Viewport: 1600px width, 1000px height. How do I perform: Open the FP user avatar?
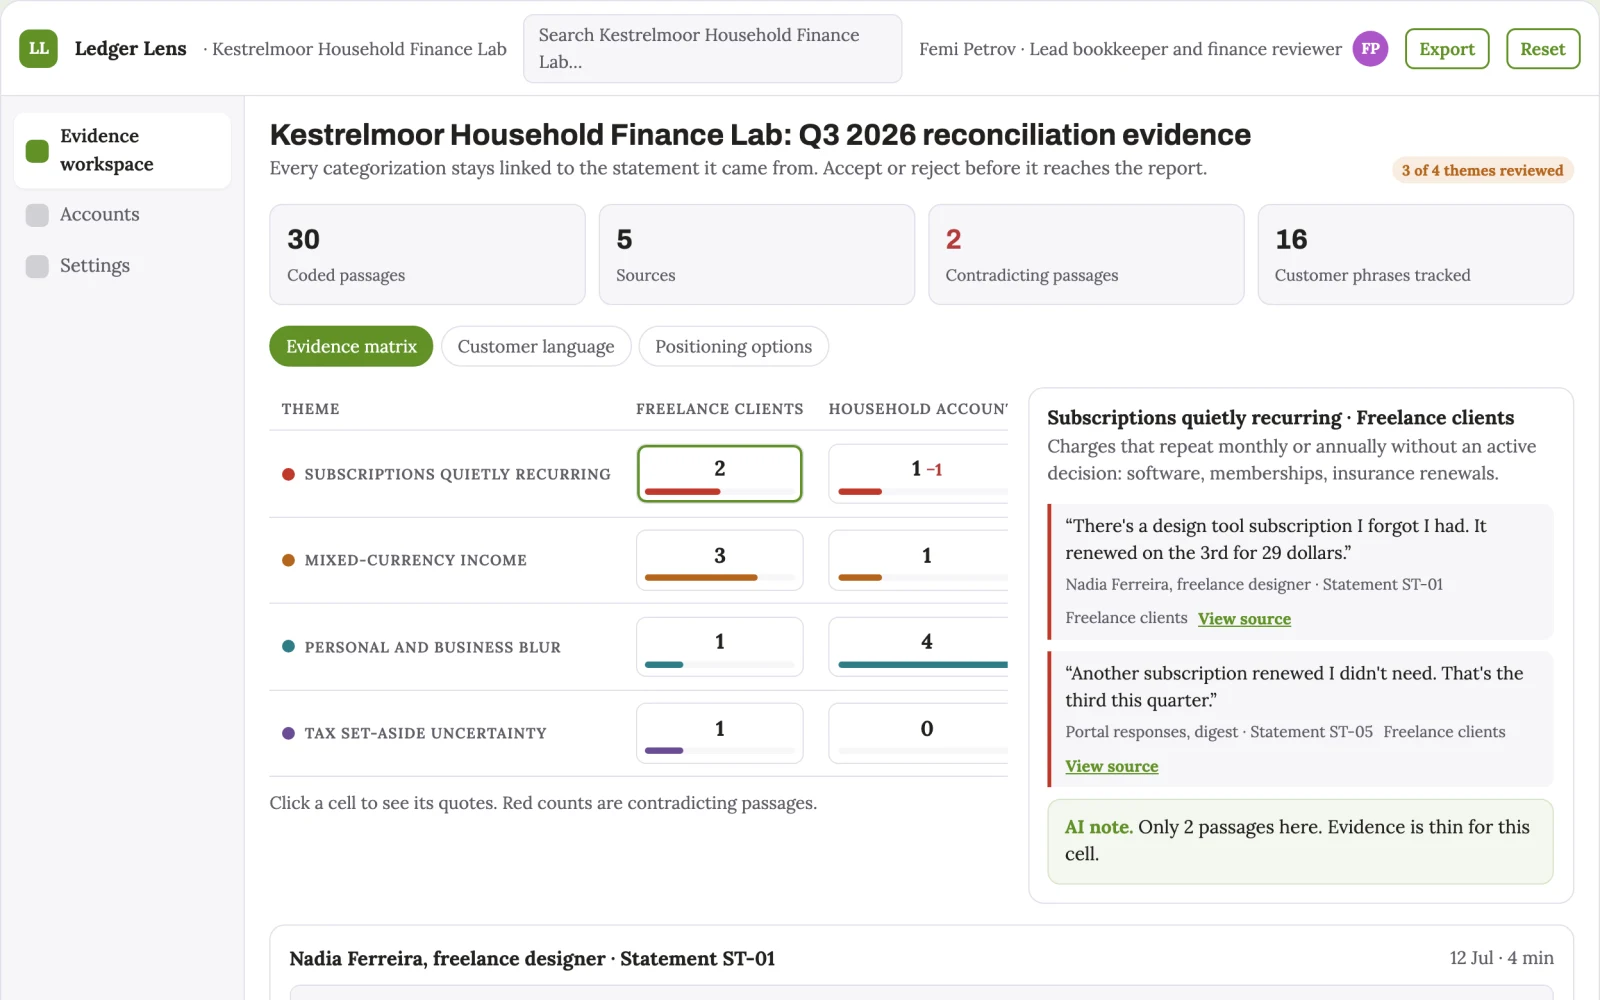(1370, 48)
